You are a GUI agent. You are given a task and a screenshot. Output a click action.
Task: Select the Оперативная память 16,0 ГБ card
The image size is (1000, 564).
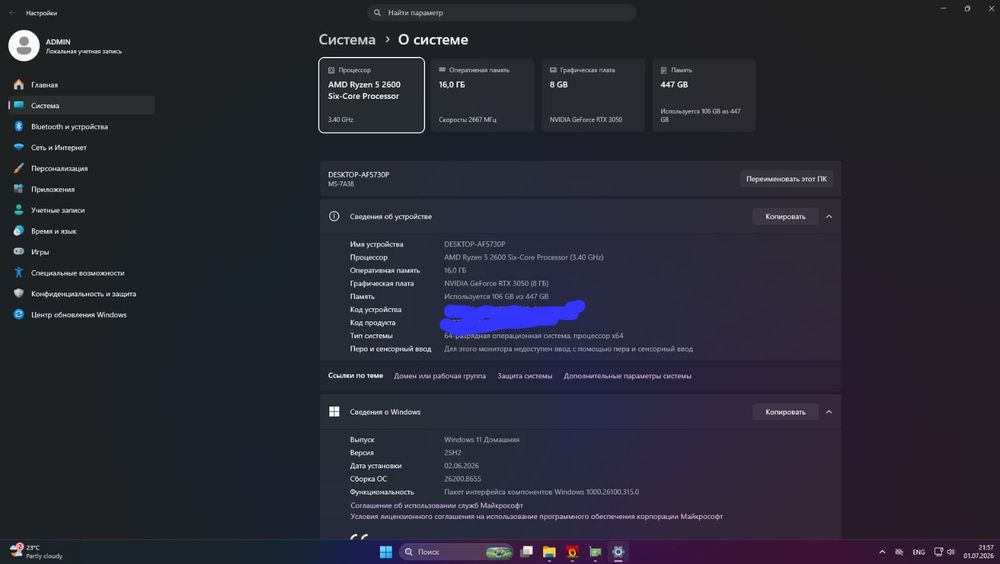[482, 95]
